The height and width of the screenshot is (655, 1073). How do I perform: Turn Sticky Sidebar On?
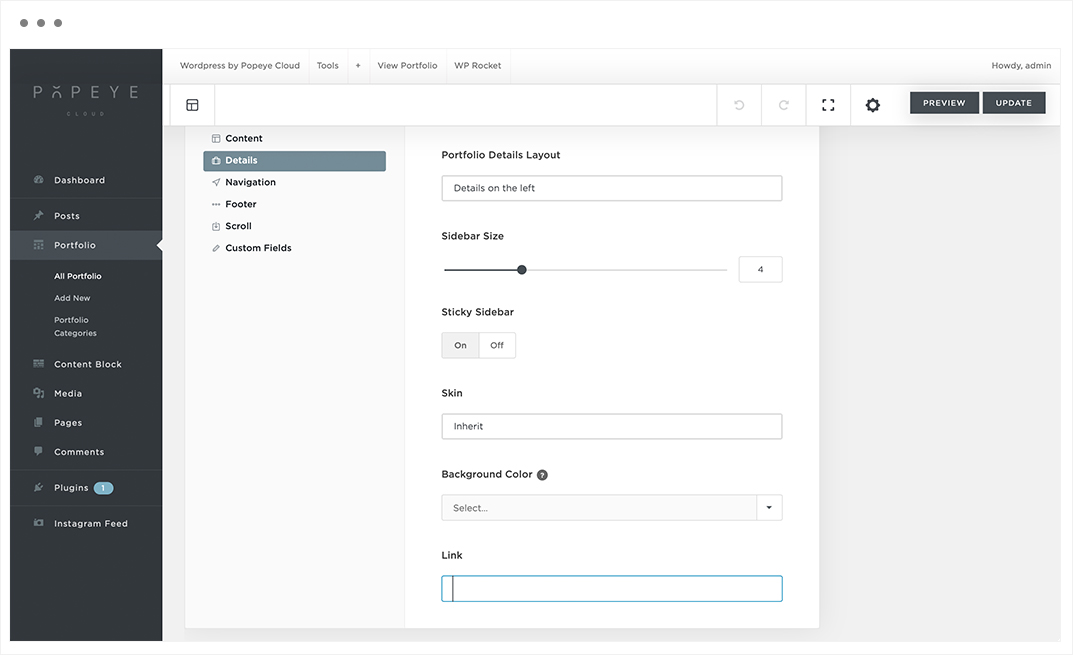pyautogui.click(x=461, y=345)
